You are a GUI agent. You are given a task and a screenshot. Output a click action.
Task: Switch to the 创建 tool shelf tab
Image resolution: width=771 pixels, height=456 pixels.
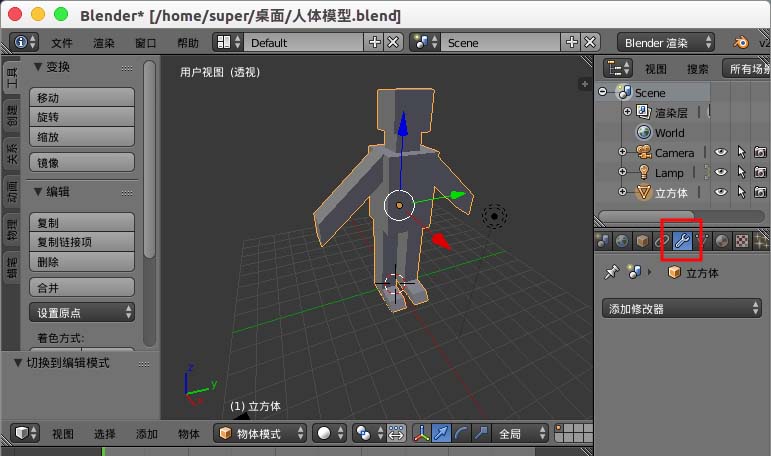tap(12, 115)
